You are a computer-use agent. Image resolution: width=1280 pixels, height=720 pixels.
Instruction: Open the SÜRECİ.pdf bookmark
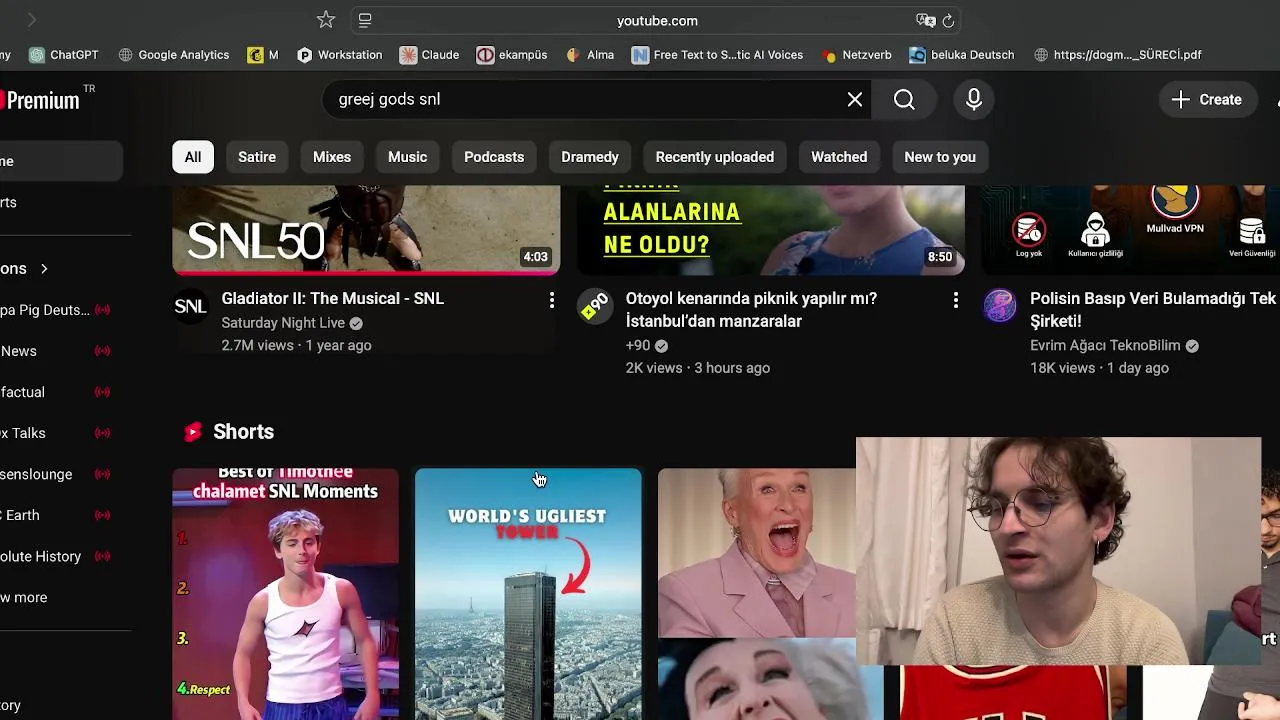pyautogui.click(x=1117, y=55)
